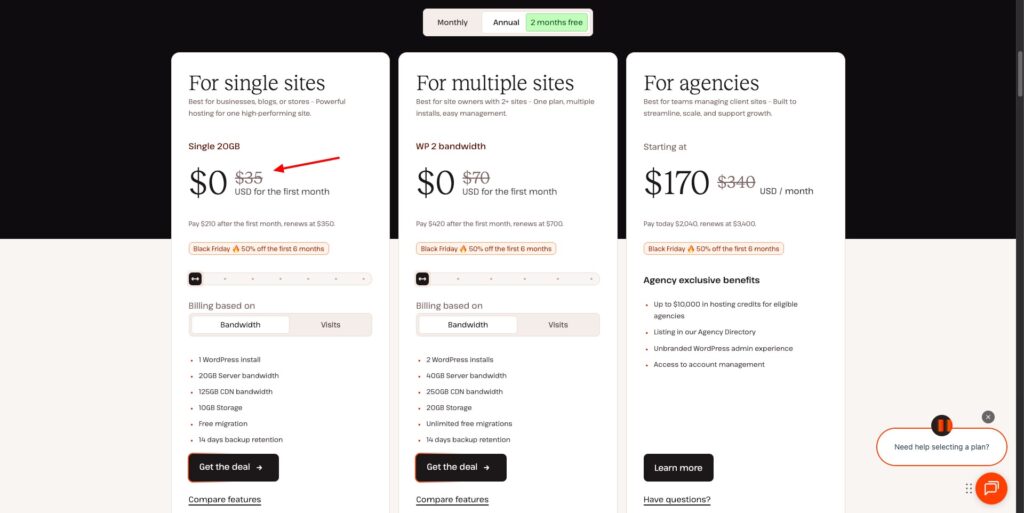Click the arrow in multiple sites Get the deal
The width and height of the screenshot is (1024, 513).
point(487,467)
